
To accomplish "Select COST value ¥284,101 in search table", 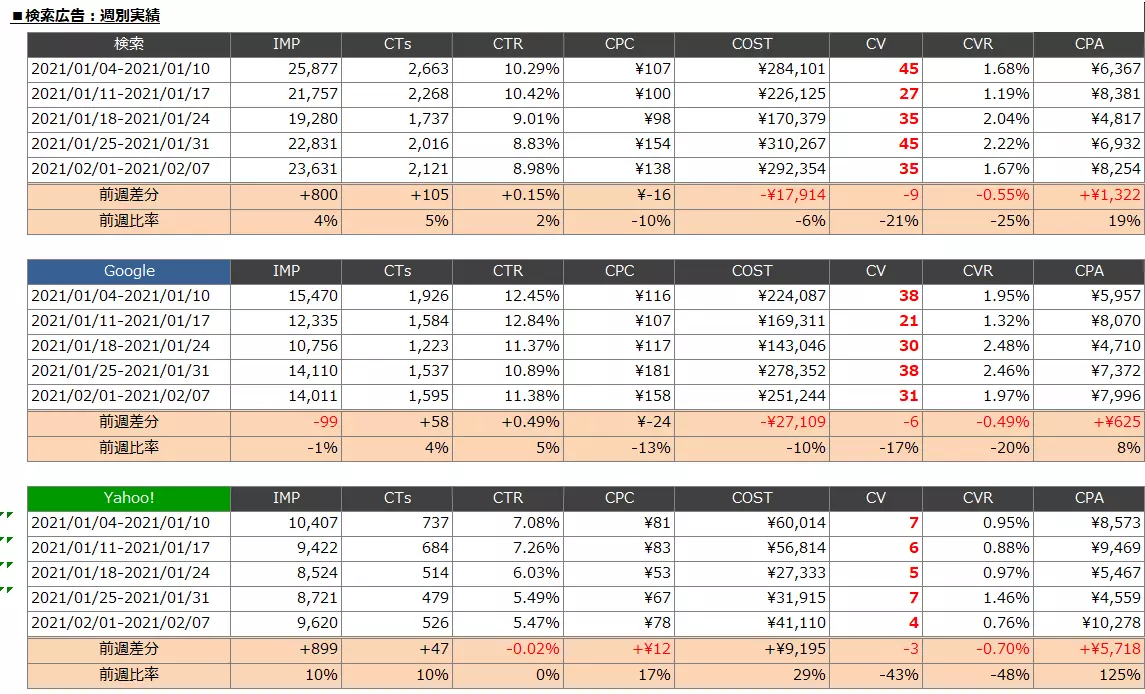I will [752, 69].
